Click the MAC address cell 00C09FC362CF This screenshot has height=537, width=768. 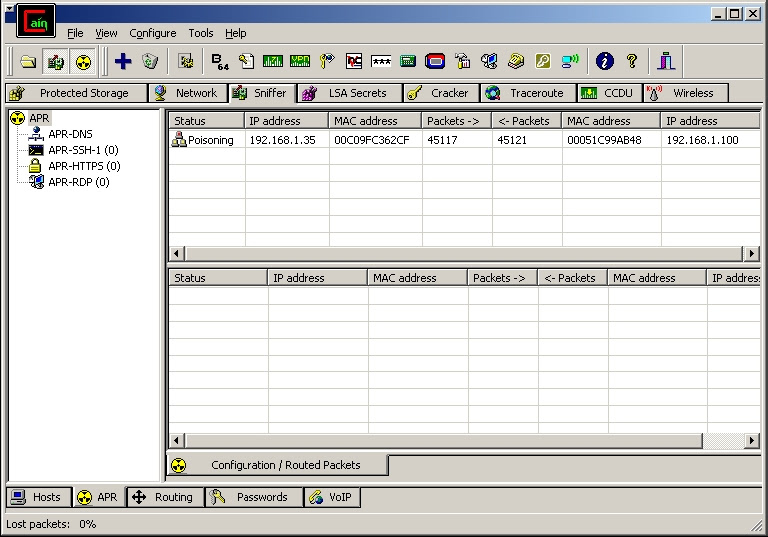click(372, 140)
